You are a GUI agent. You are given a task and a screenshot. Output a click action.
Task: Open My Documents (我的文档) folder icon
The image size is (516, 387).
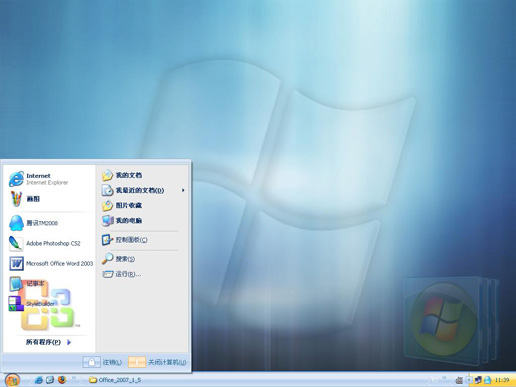click(108, 175)
